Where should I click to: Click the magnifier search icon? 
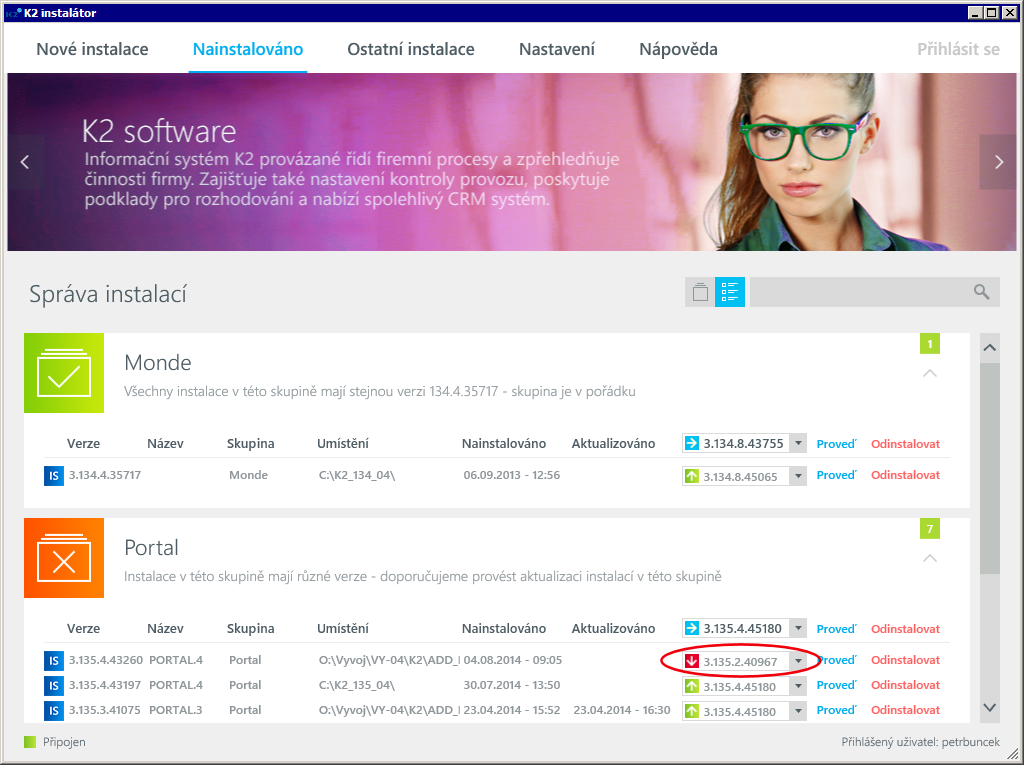point(981,291)
